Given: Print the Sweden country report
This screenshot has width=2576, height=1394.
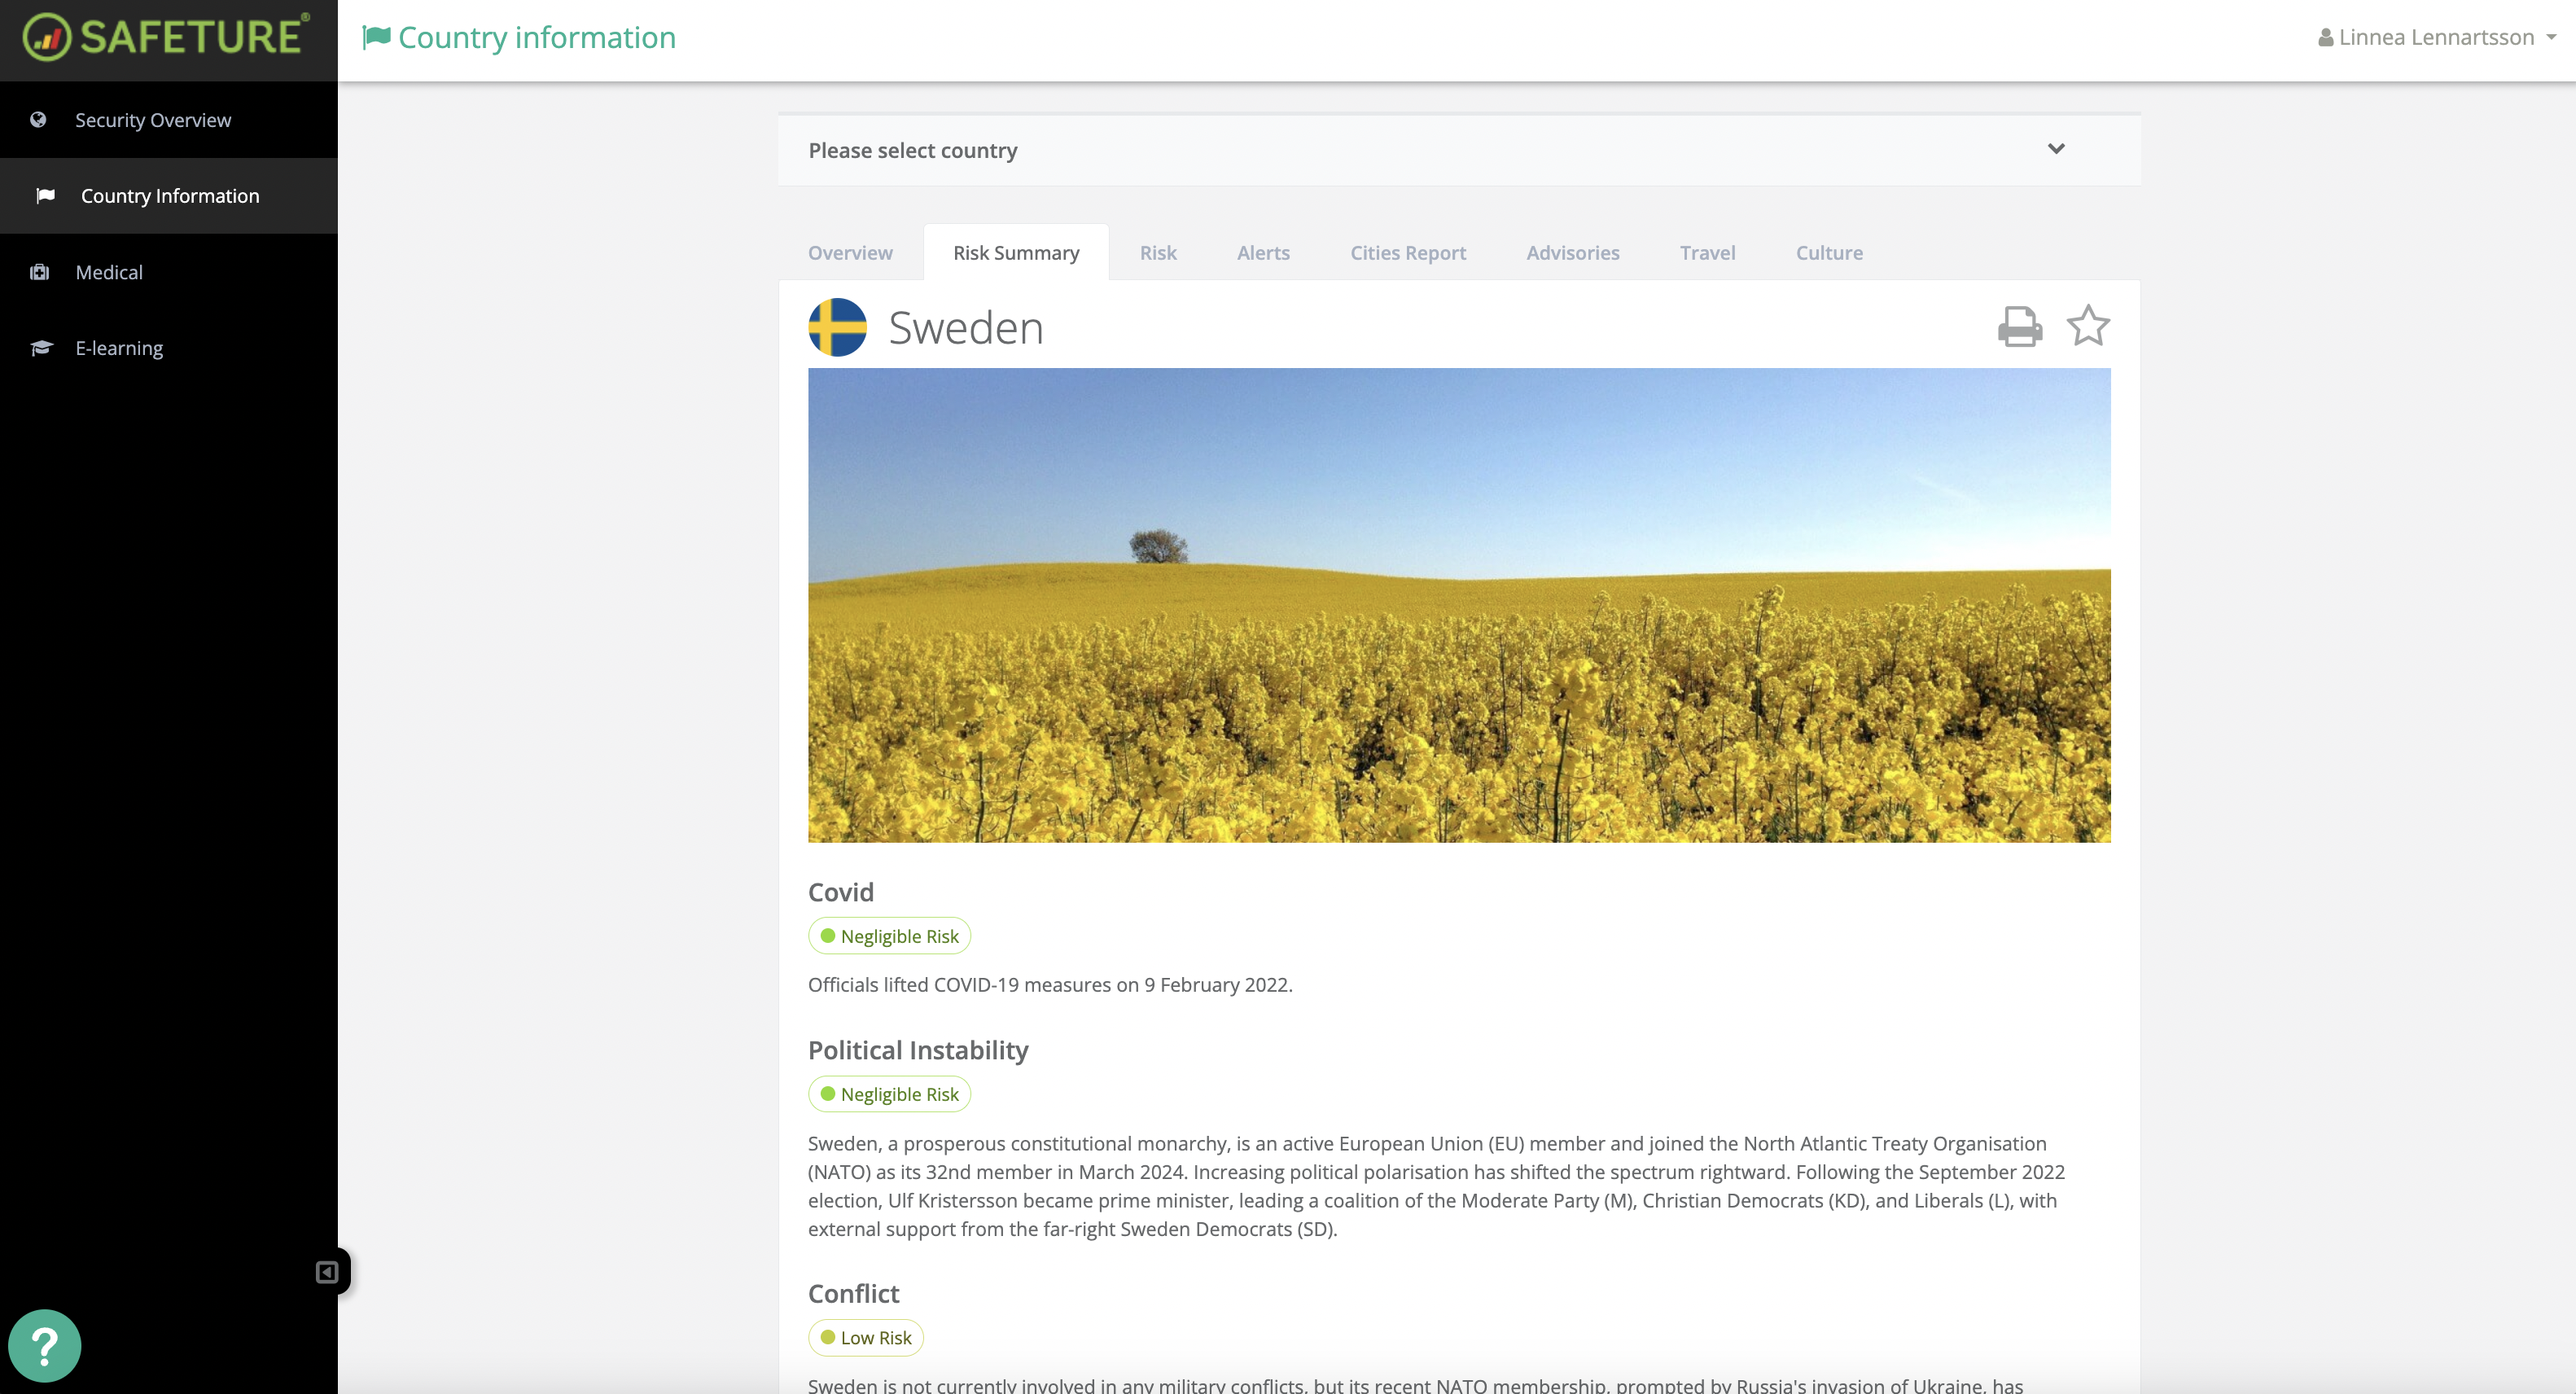Looking at the screenshot, I should pyautogui.click(x=2020, y=327).
